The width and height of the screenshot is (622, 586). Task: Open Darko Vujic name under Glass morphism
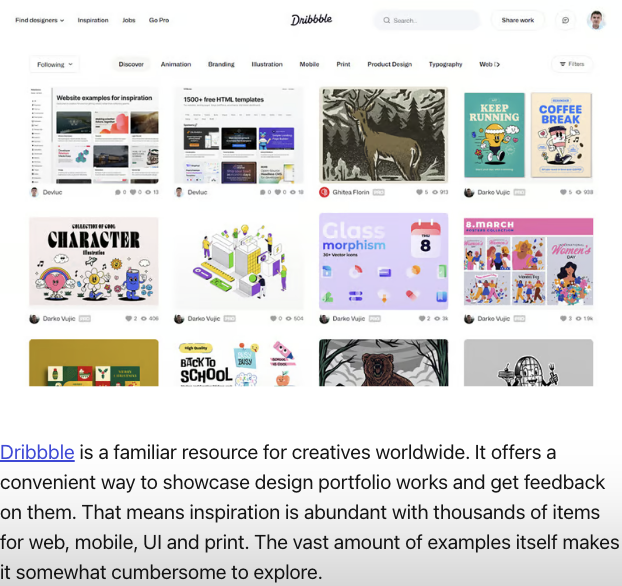click(x=349, y=319)
